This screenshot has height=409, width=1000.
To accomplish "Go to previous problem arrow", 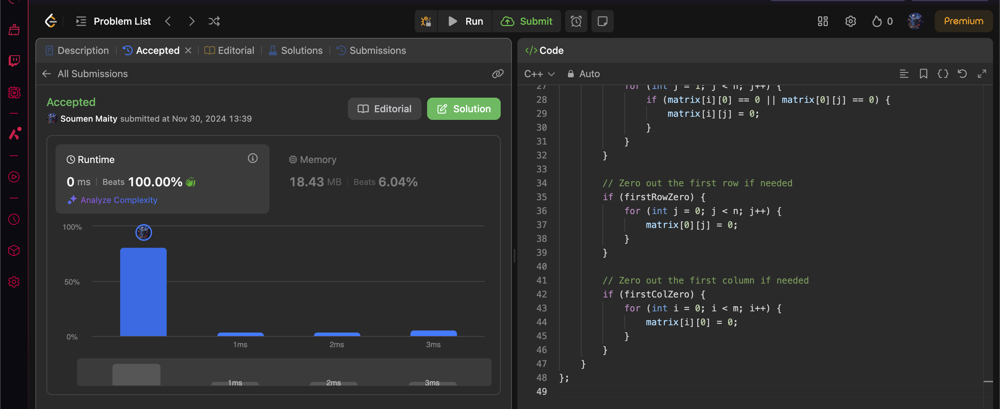I will click(168, 21).
